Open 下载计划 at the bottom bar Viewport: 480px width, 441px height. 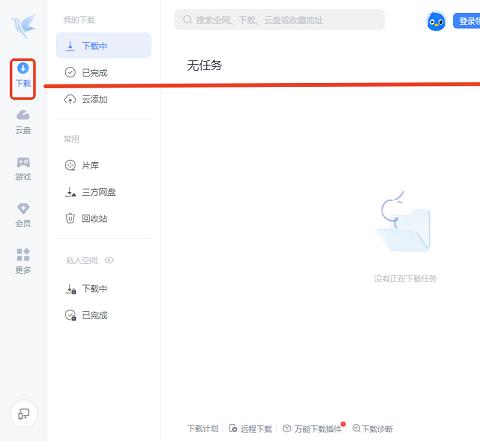(x=203, y=428)
